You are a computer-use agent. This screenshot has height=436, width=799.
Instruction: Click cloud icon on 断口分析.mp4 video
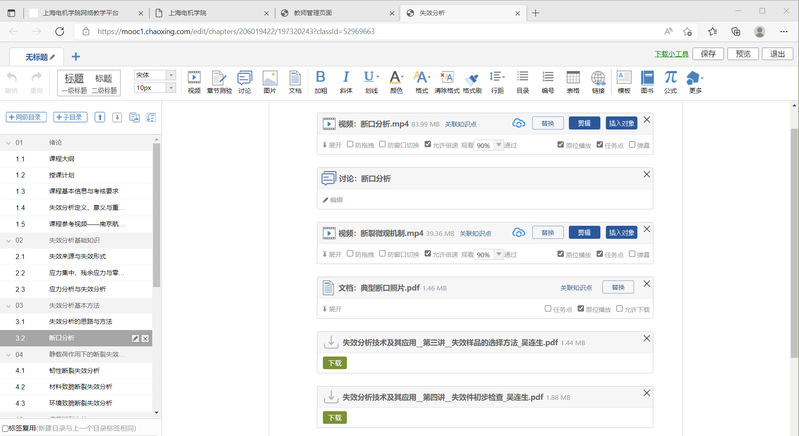(518, 123)
